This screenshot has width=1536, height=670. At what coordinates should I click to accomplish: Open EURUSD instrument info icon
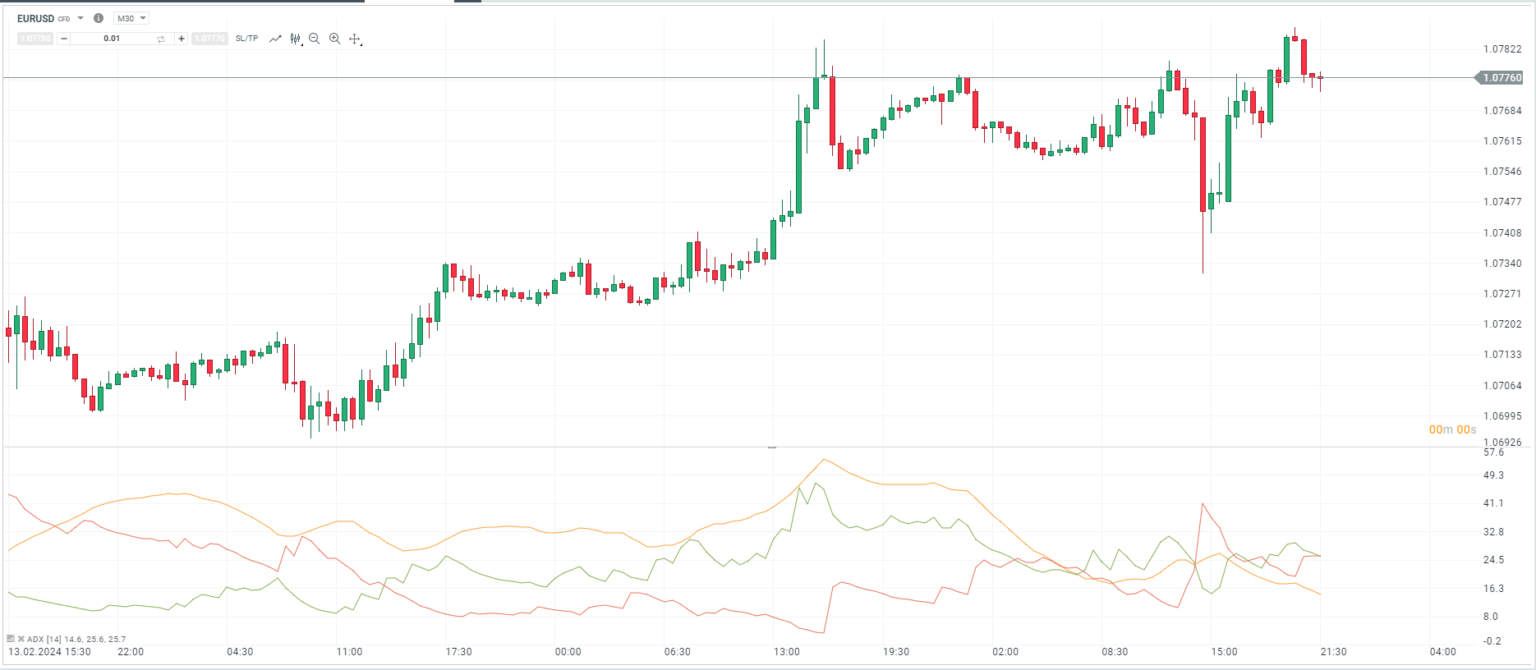coord(97,17)
